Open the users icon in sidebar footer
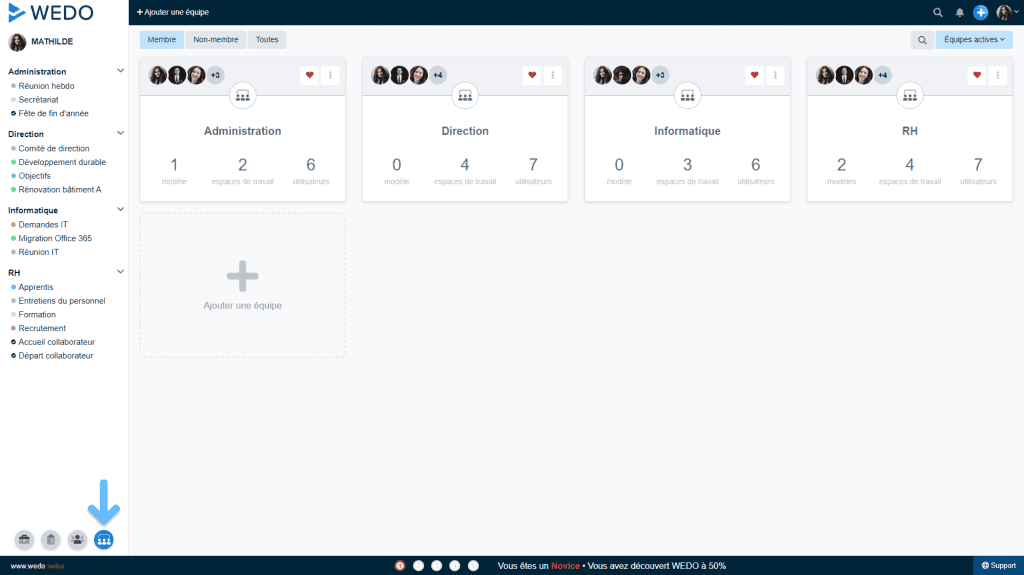1024x575 pixels. (x=77, y=540)
